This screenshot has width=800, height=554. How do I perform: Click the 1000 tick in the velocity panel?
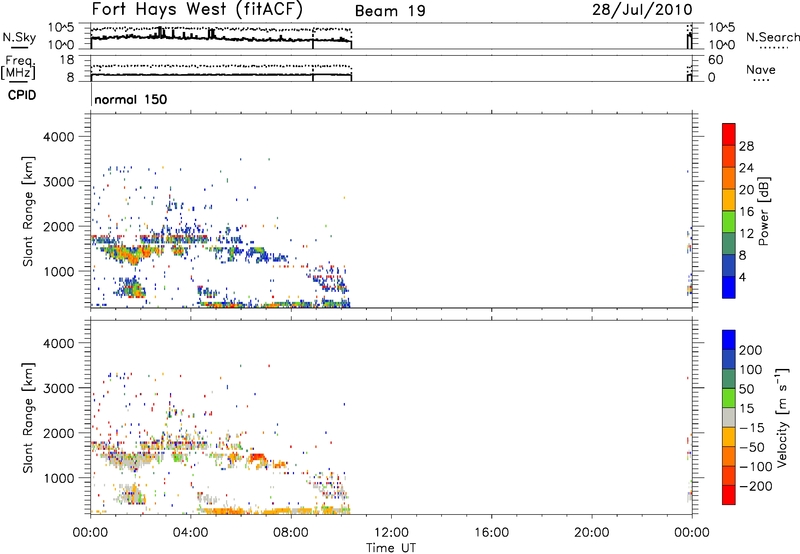[58, 478]
